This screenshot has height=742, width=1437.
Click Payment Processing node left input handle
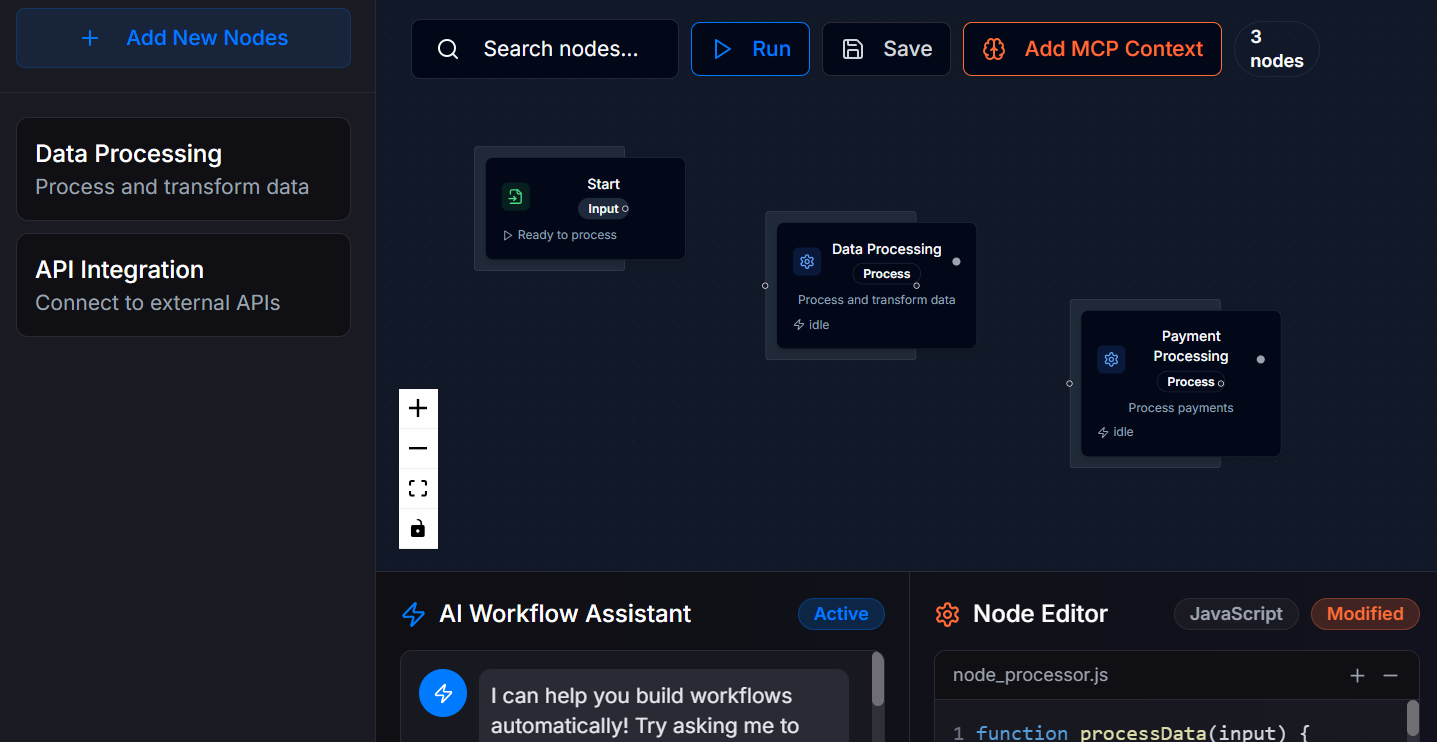1069,383
